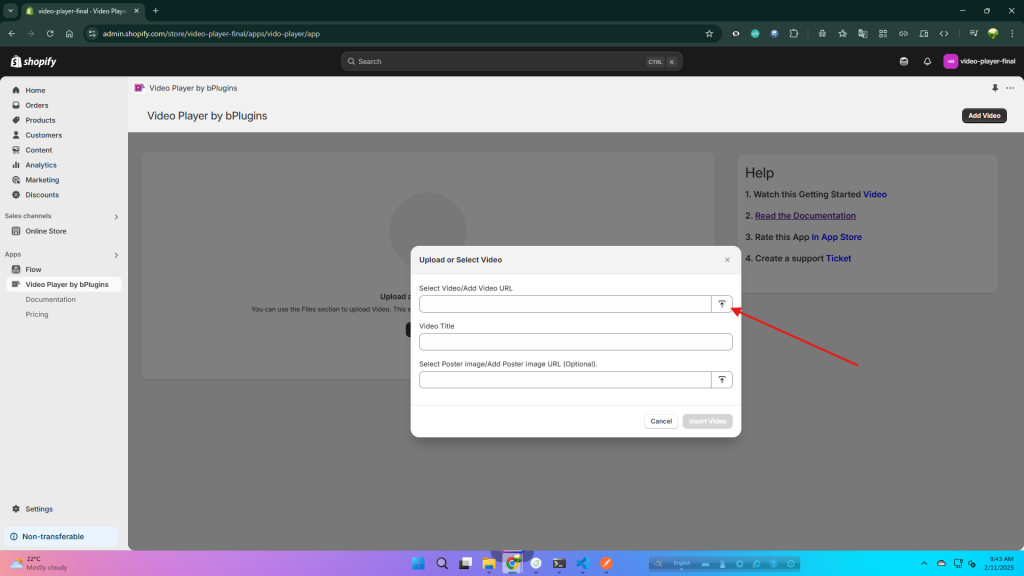The width and height of the screenshot is (1024, 576).
Task: Click the Cancel button
Action: click(661, 421)
